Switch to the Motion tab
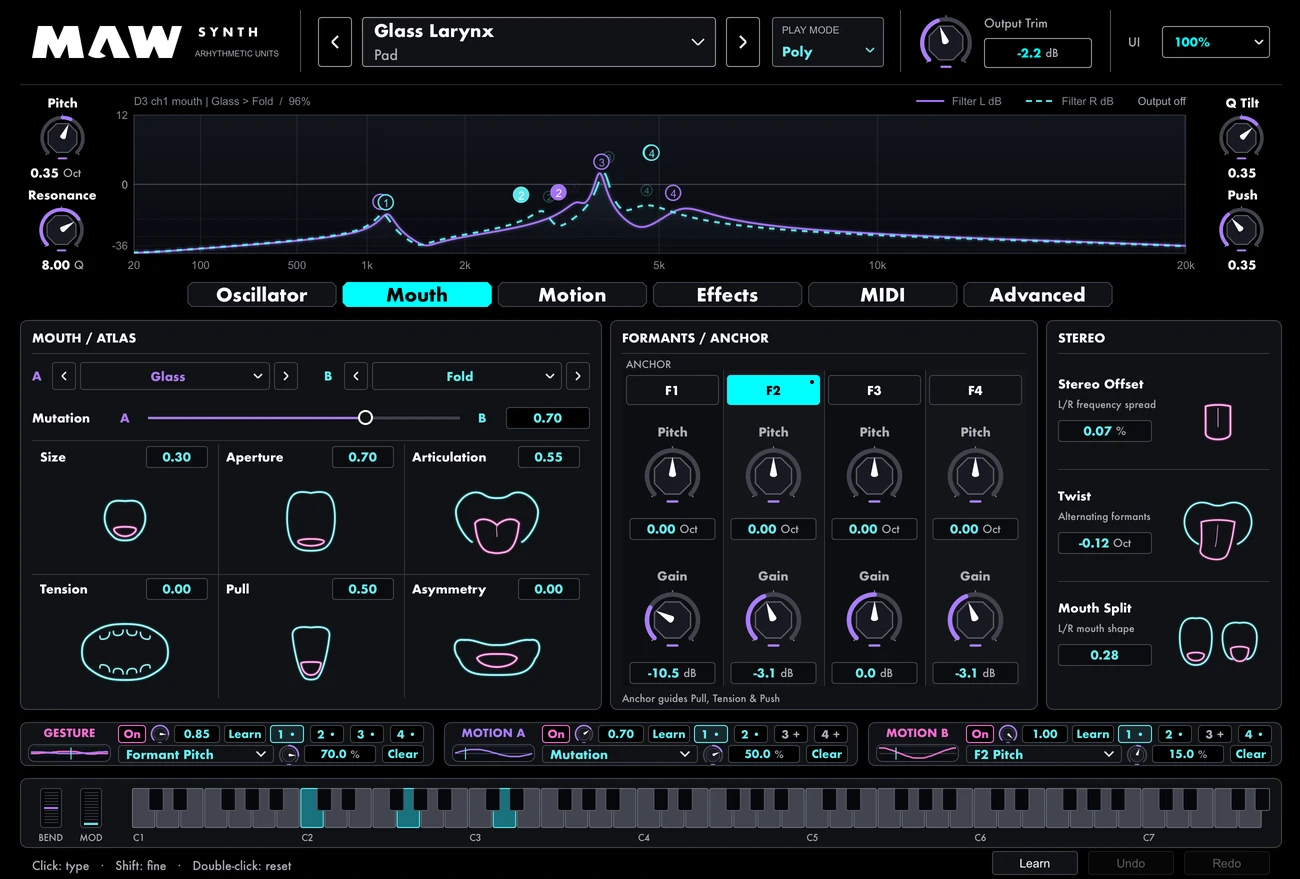This screenshot has width=1300, height=879. 572,295
